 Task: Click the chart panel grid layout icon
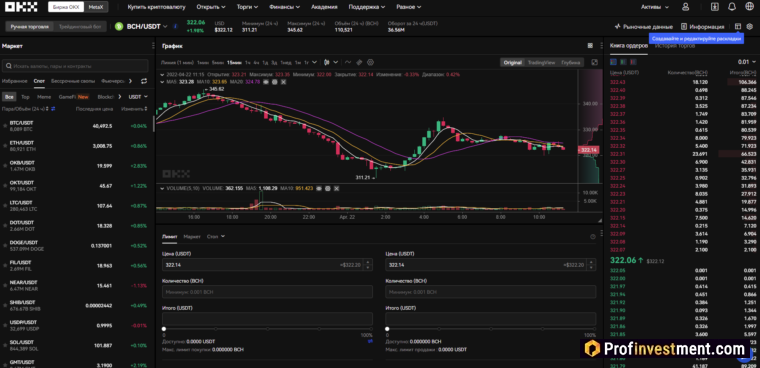tap(590, 46)
